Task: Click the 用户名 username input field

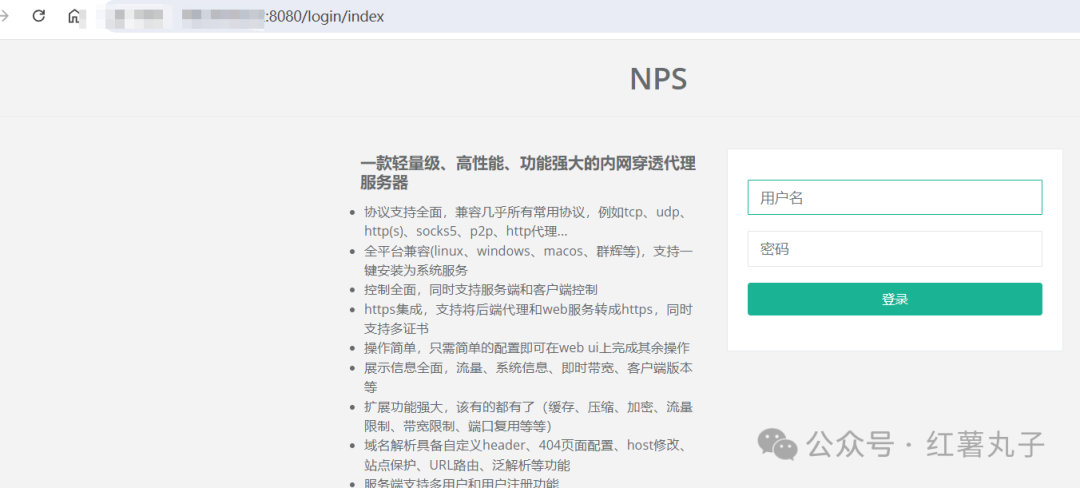Action: click(x=895, y=198)
